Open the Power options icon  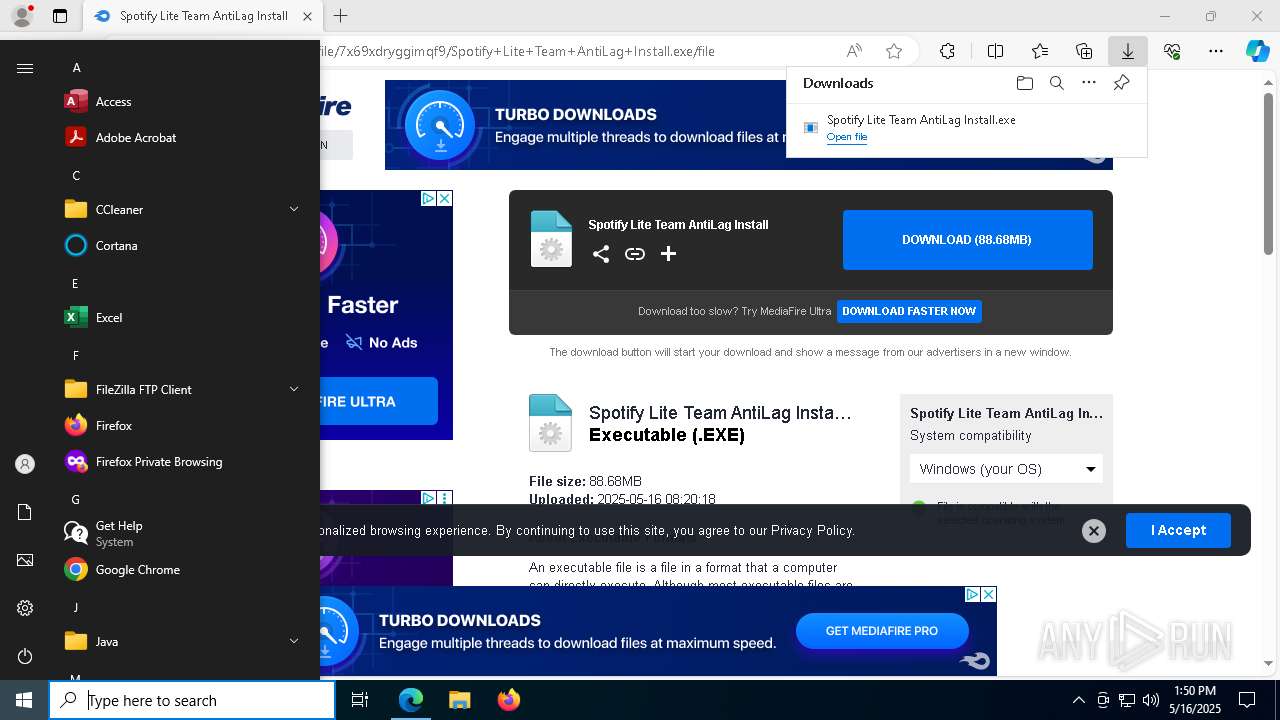tap(25, 656)
